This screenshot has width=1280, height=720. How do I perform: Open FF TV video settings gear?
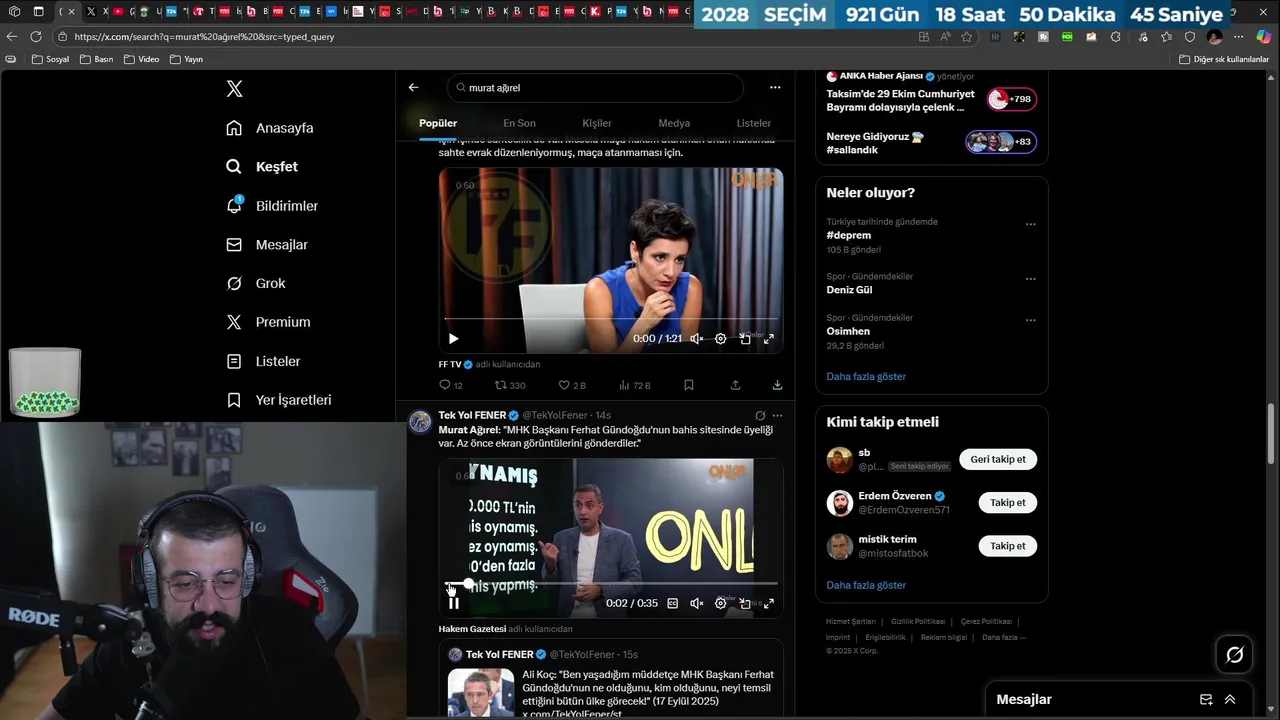point(721,339)
